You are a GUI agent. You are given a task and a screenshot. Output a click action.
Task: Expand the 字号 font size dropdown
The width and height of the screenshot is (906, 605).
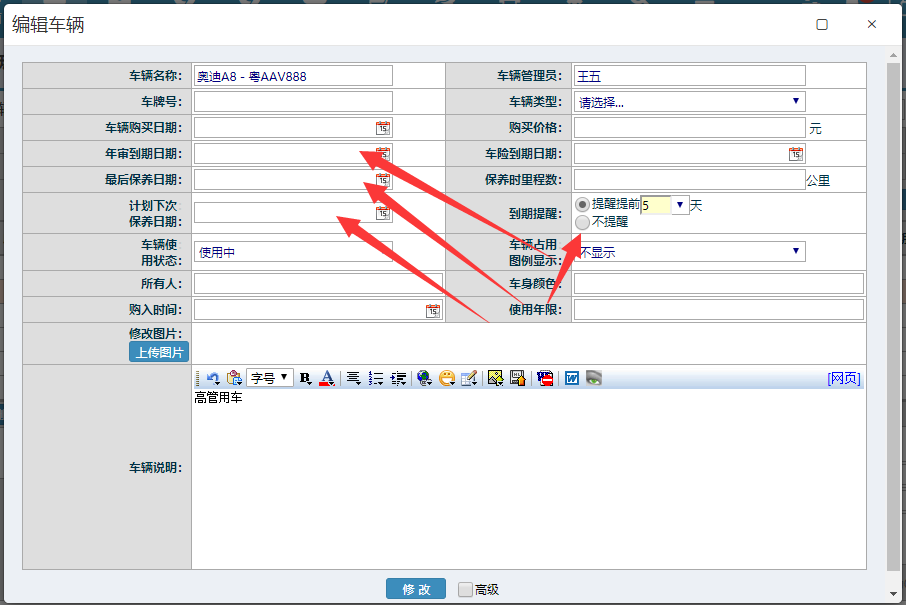point(270,378)
